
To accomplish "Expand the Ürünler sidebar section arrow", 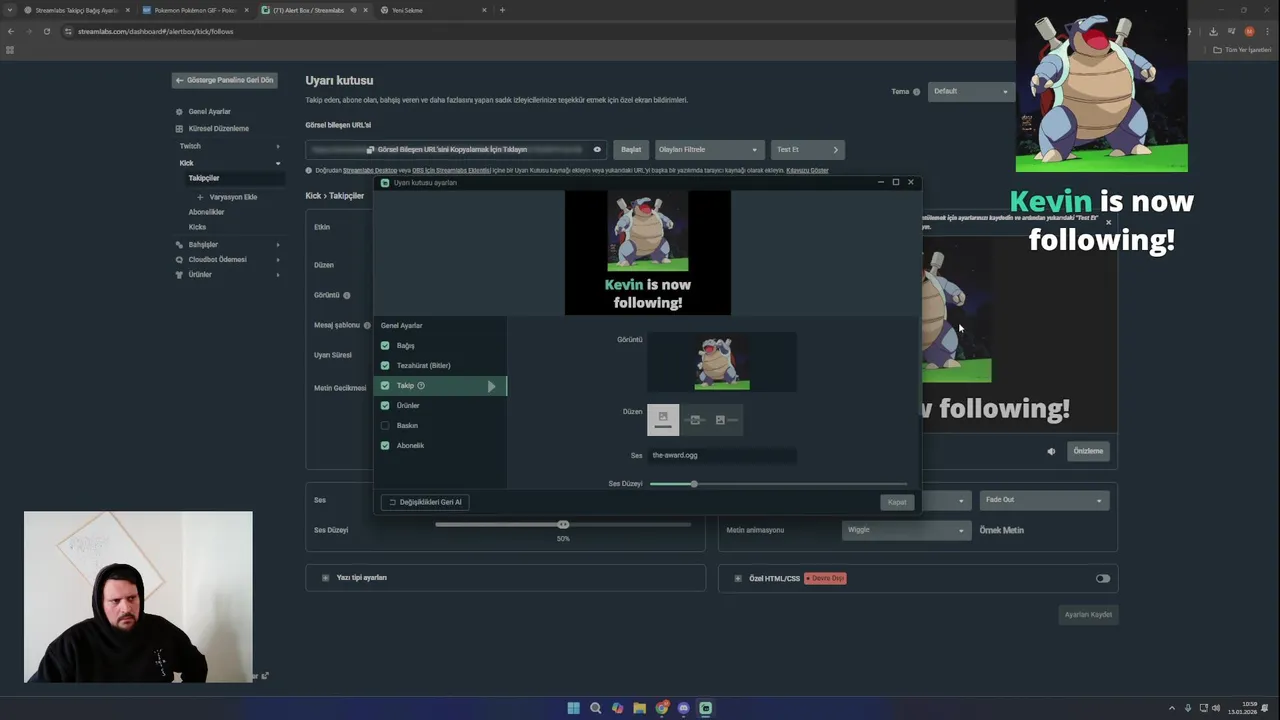I will pos(278,275).
